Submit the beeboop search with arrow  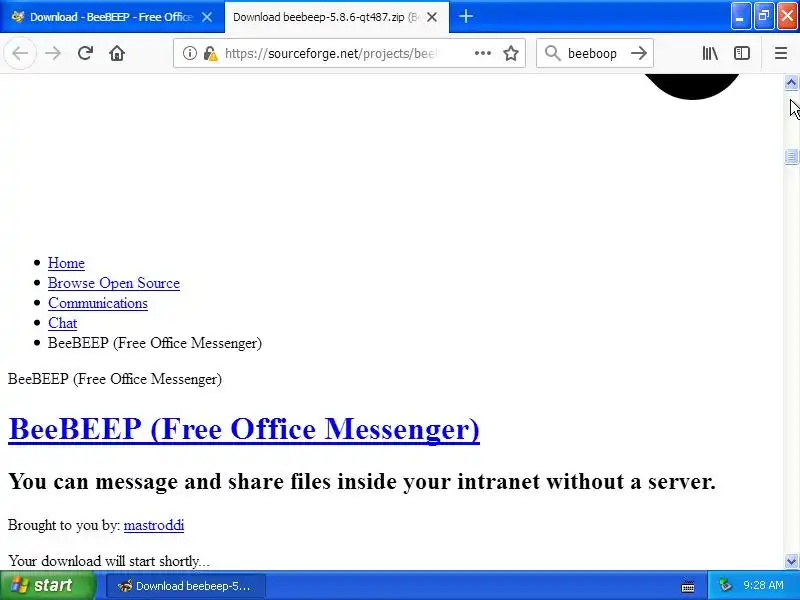pos(639,53)
